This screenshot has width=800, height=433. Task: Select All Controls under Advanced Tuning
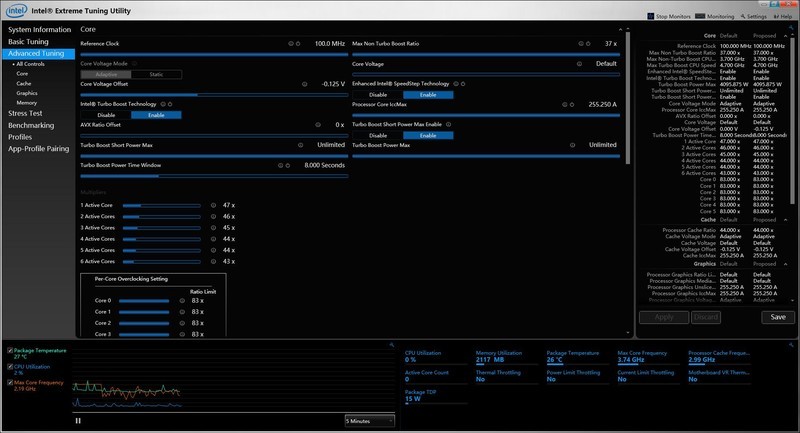(x=30, y=64)
